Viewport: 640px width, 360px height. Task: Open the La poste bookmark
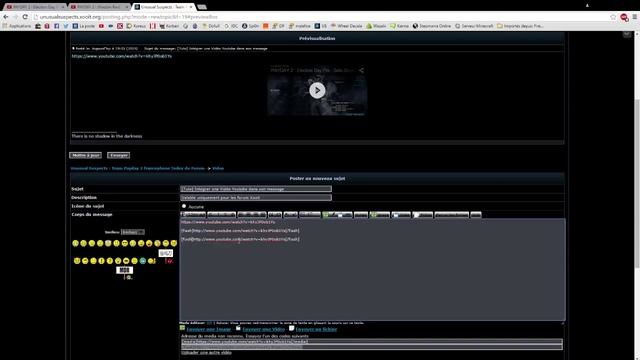pyautogui.click(x=84, y=26)
